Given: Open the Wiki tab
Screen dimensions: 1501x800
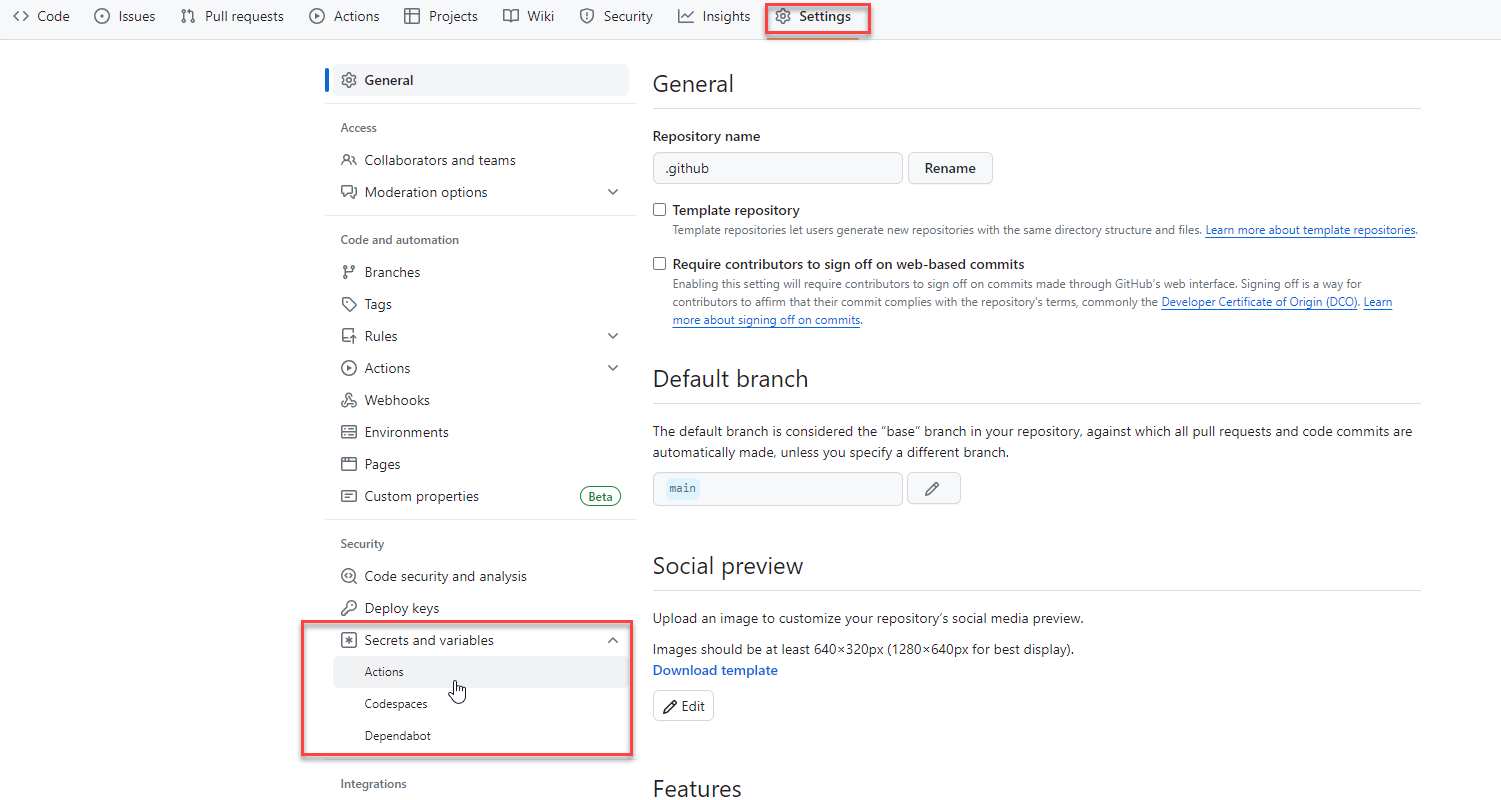Looking at the screenshot, I should pyautogui.click(x=529, y=16).
